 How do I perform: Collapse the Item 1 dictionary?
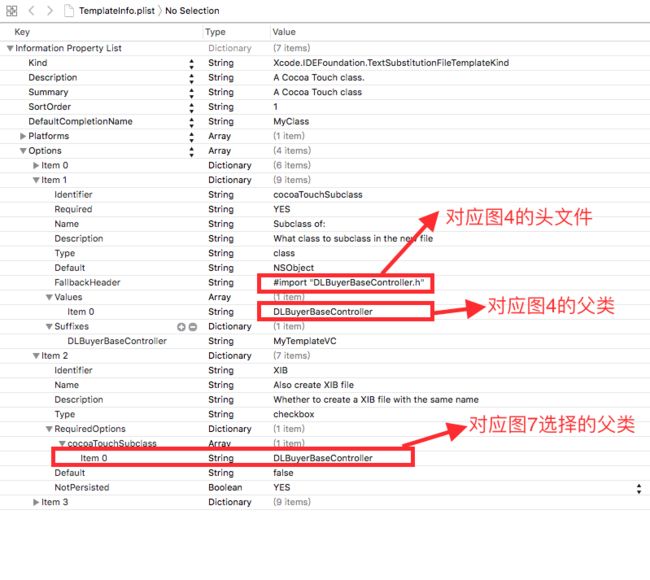pyautogui.click(x=36, y=180)
